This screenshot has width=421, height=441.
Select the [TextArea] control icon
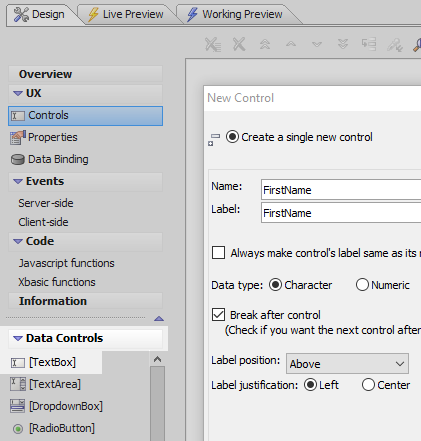(x=18, y=384)
